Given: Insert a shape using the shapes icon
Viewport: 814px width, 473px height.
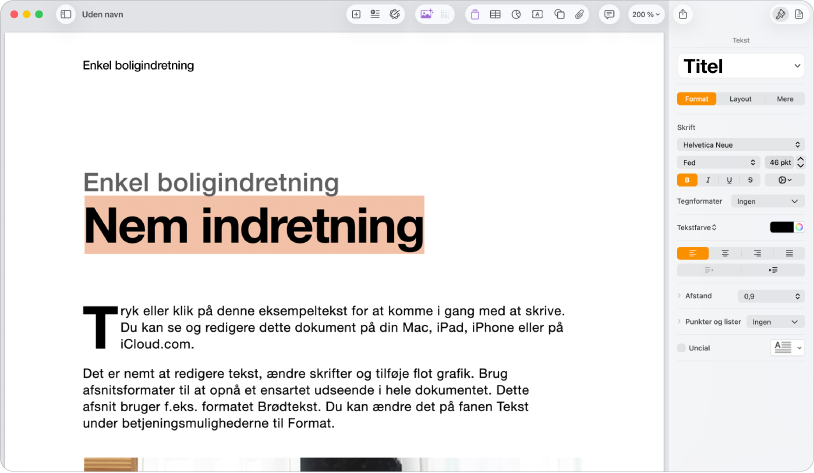Looking at the screenshot, I should pyautogui.click(x=559, y=15).
